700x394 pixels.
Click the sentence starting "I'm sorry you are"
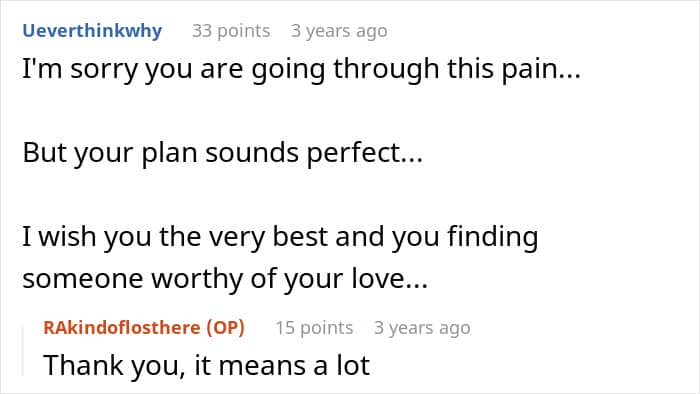coord(301,70)
